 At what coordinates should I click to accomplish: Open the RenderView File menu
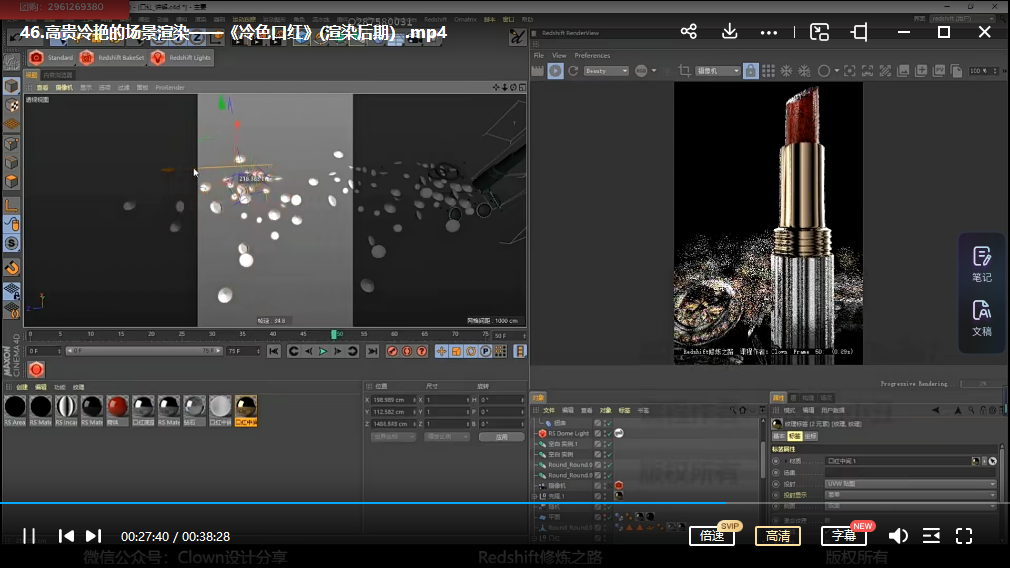coord(538,55)
